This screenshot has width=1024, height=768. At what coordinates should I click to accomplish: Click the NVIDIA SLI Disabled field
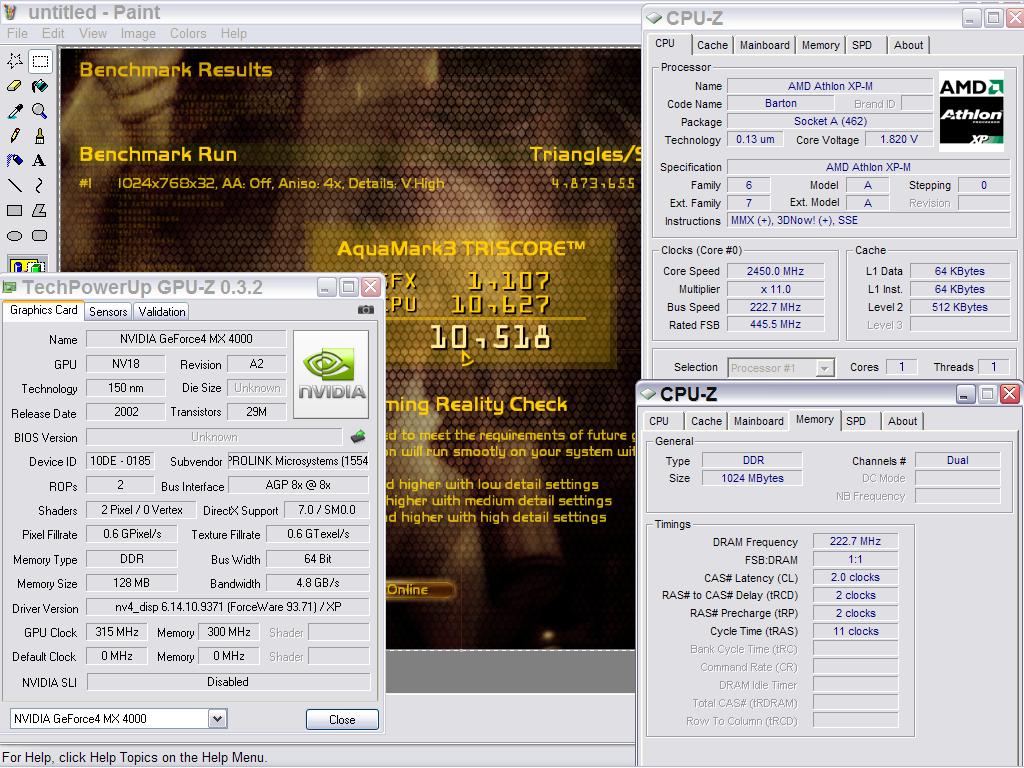pyautogui.click(x=228, y=682)
